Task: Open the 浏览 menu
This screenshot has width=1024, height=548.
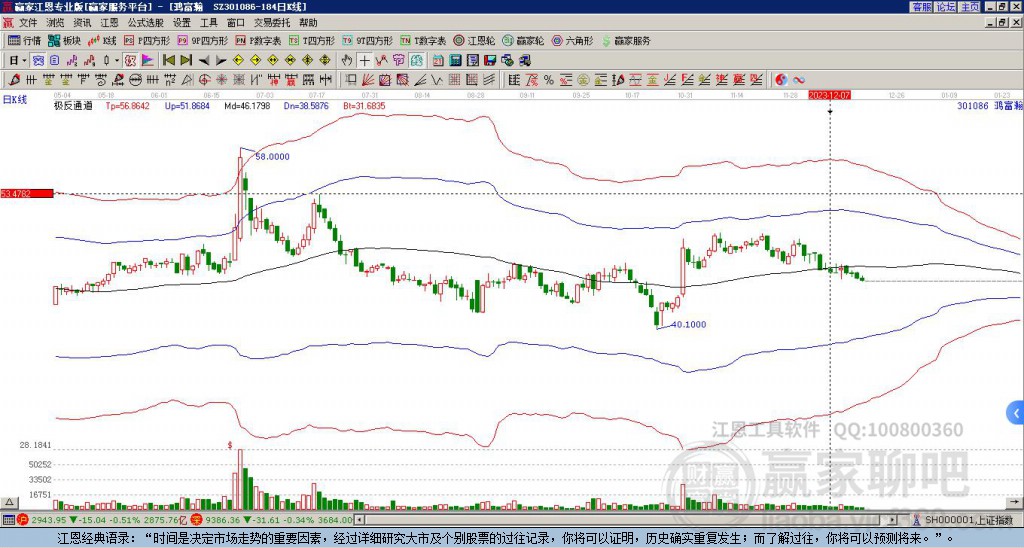Action: pyautogui.click(x=56, y=23)
